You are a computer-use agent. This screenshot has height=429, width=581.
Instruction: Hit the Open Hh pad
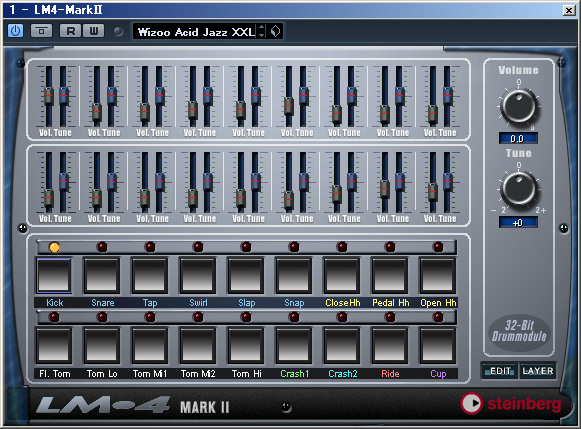(438, 276)
